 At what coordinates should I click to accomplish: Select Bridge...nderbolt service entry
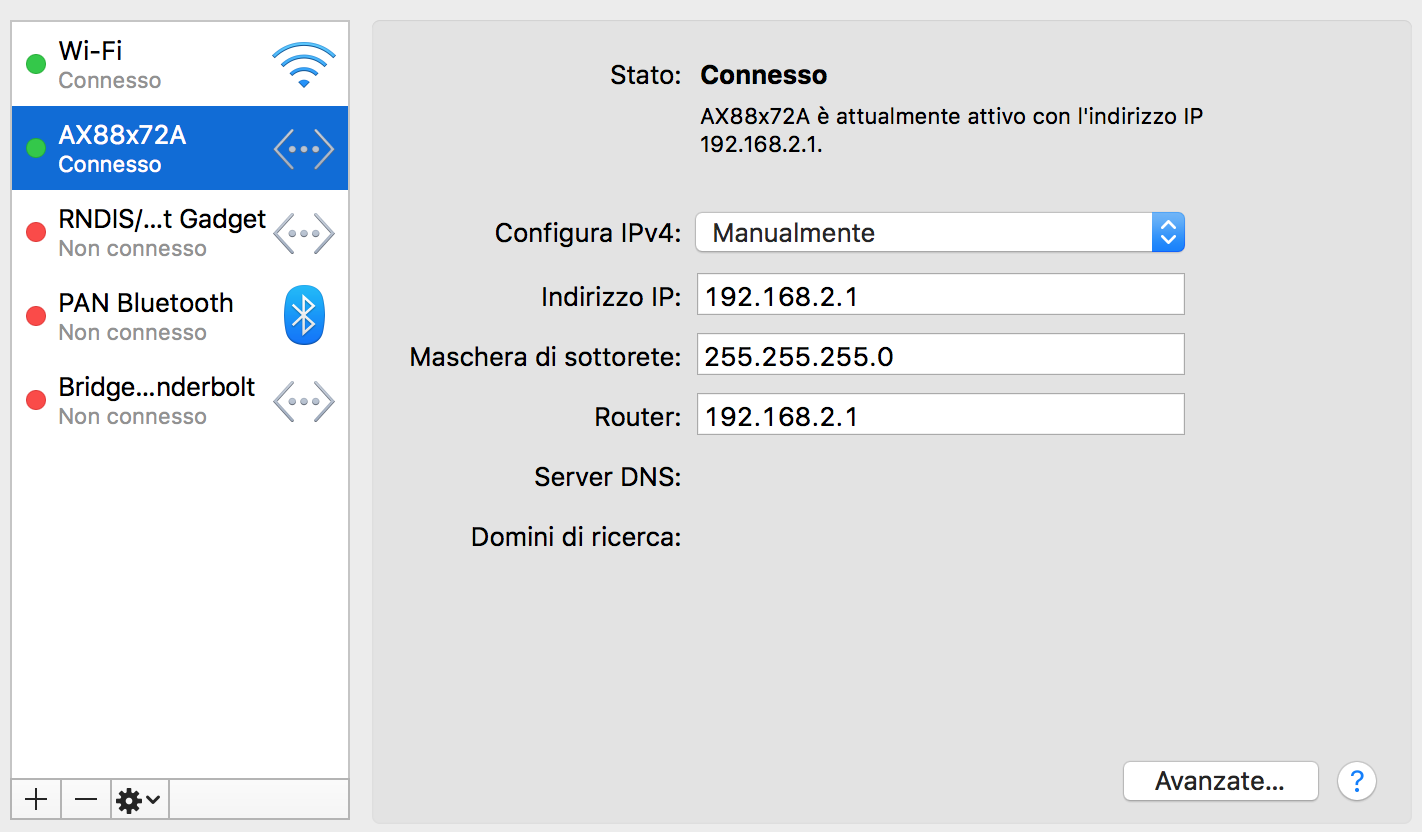click(180, 400)
